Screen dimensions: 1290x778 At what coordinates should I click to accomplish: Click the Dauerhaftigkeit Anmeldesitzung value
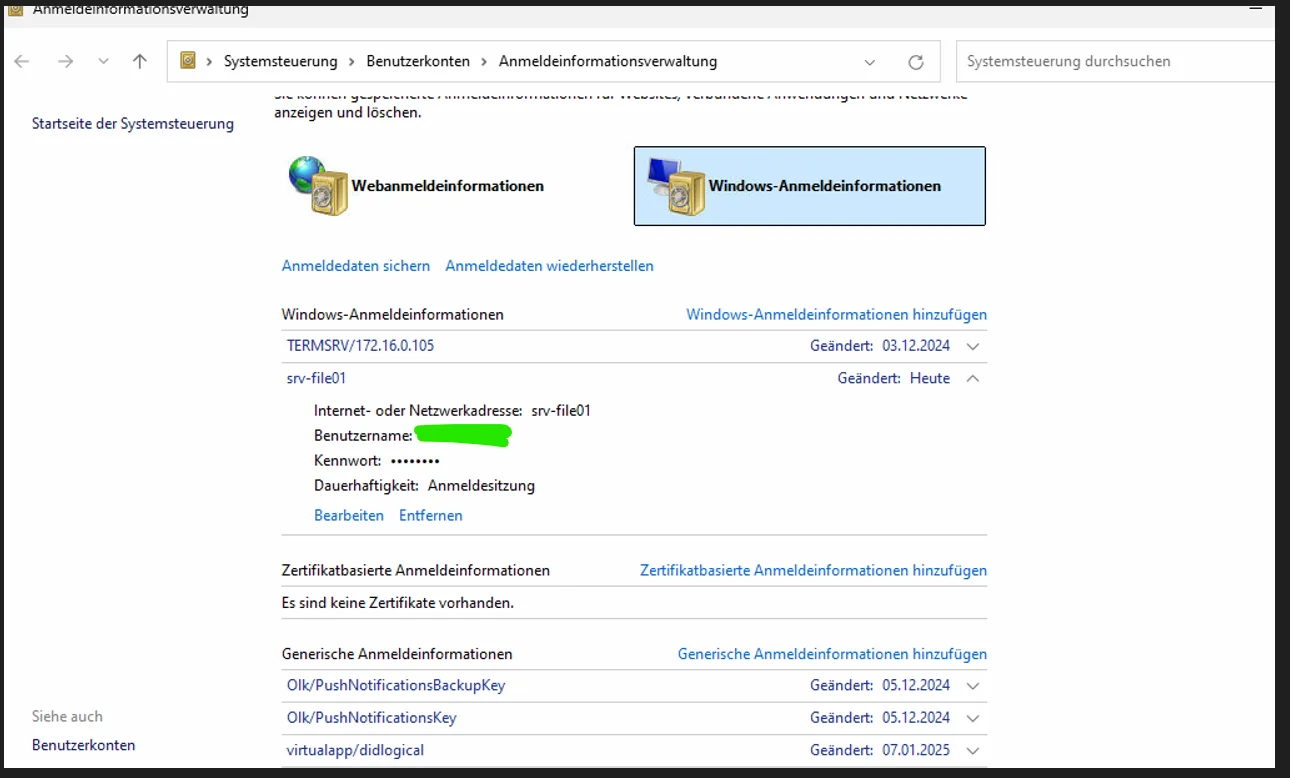481,486
